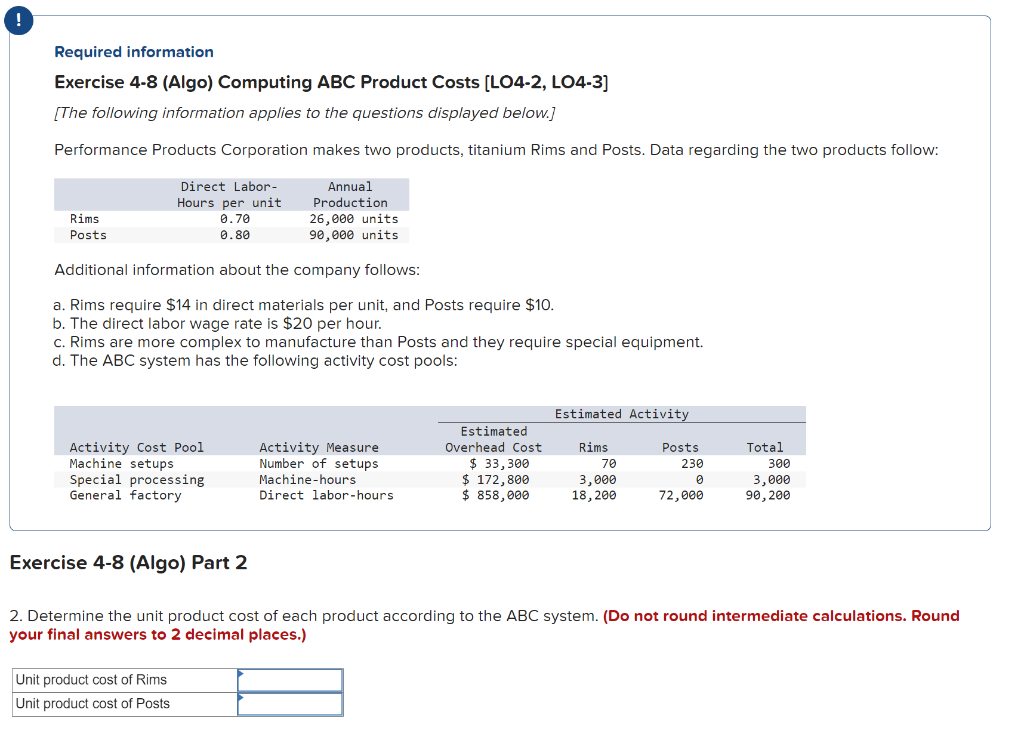1024x734 pixels.
Task: Click the blue exclamation alert icon
Action: tap(19, 20)
